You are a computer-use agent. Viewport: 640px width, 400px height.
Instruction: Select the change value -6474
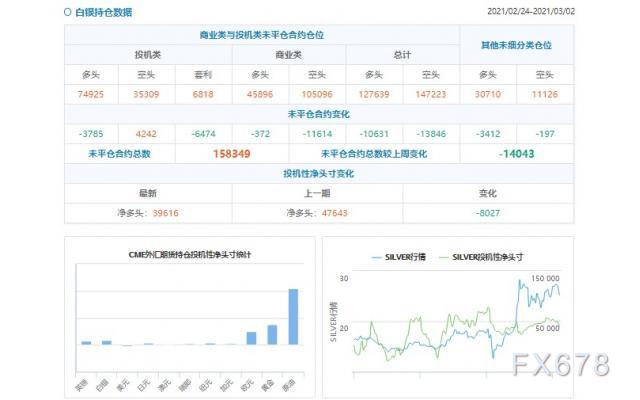coord(203,134)
